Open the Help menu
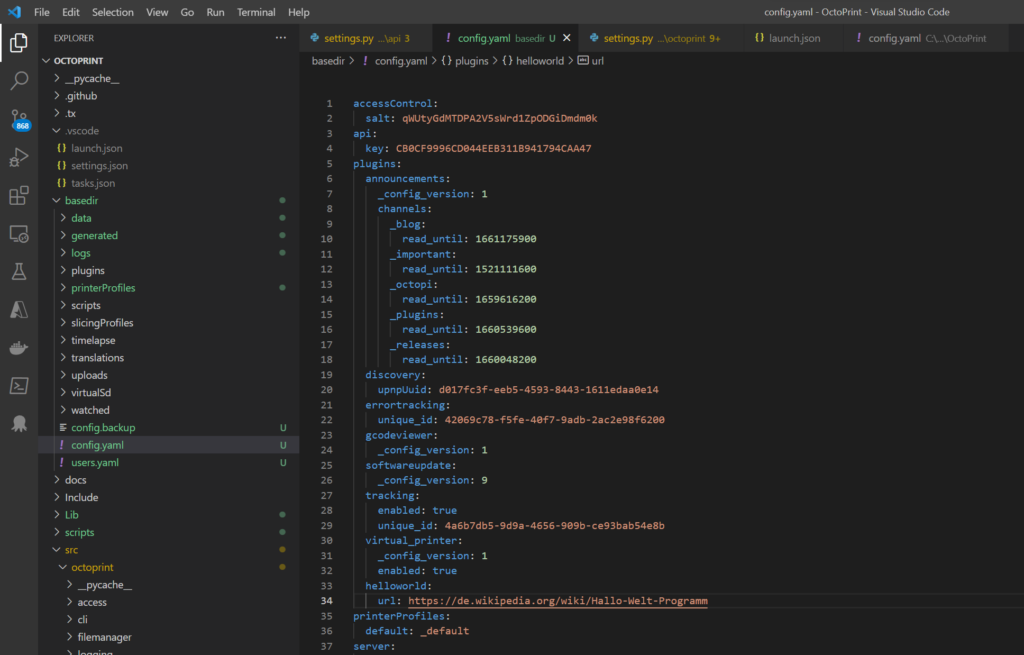Image resolution: width=1024 pixels, height=655 pixels. coord(298,12)
